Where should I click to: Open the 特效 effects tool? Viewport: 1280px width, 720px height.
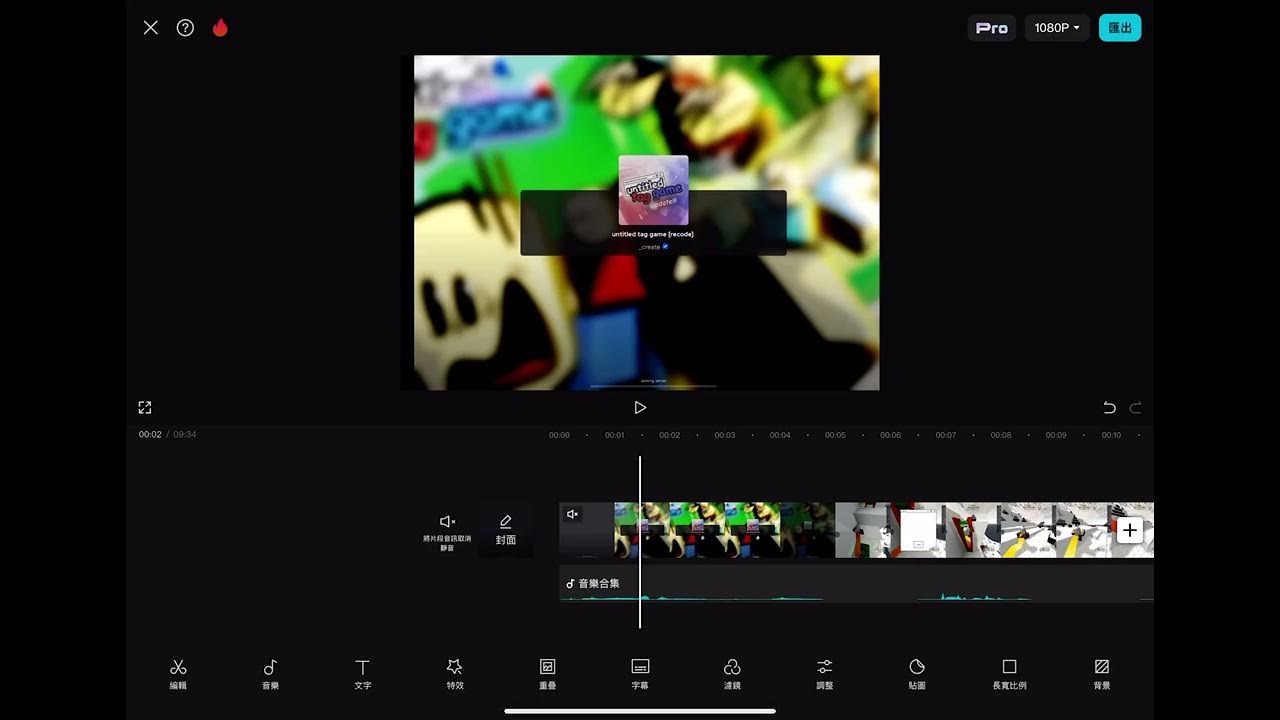click(455, 674)
